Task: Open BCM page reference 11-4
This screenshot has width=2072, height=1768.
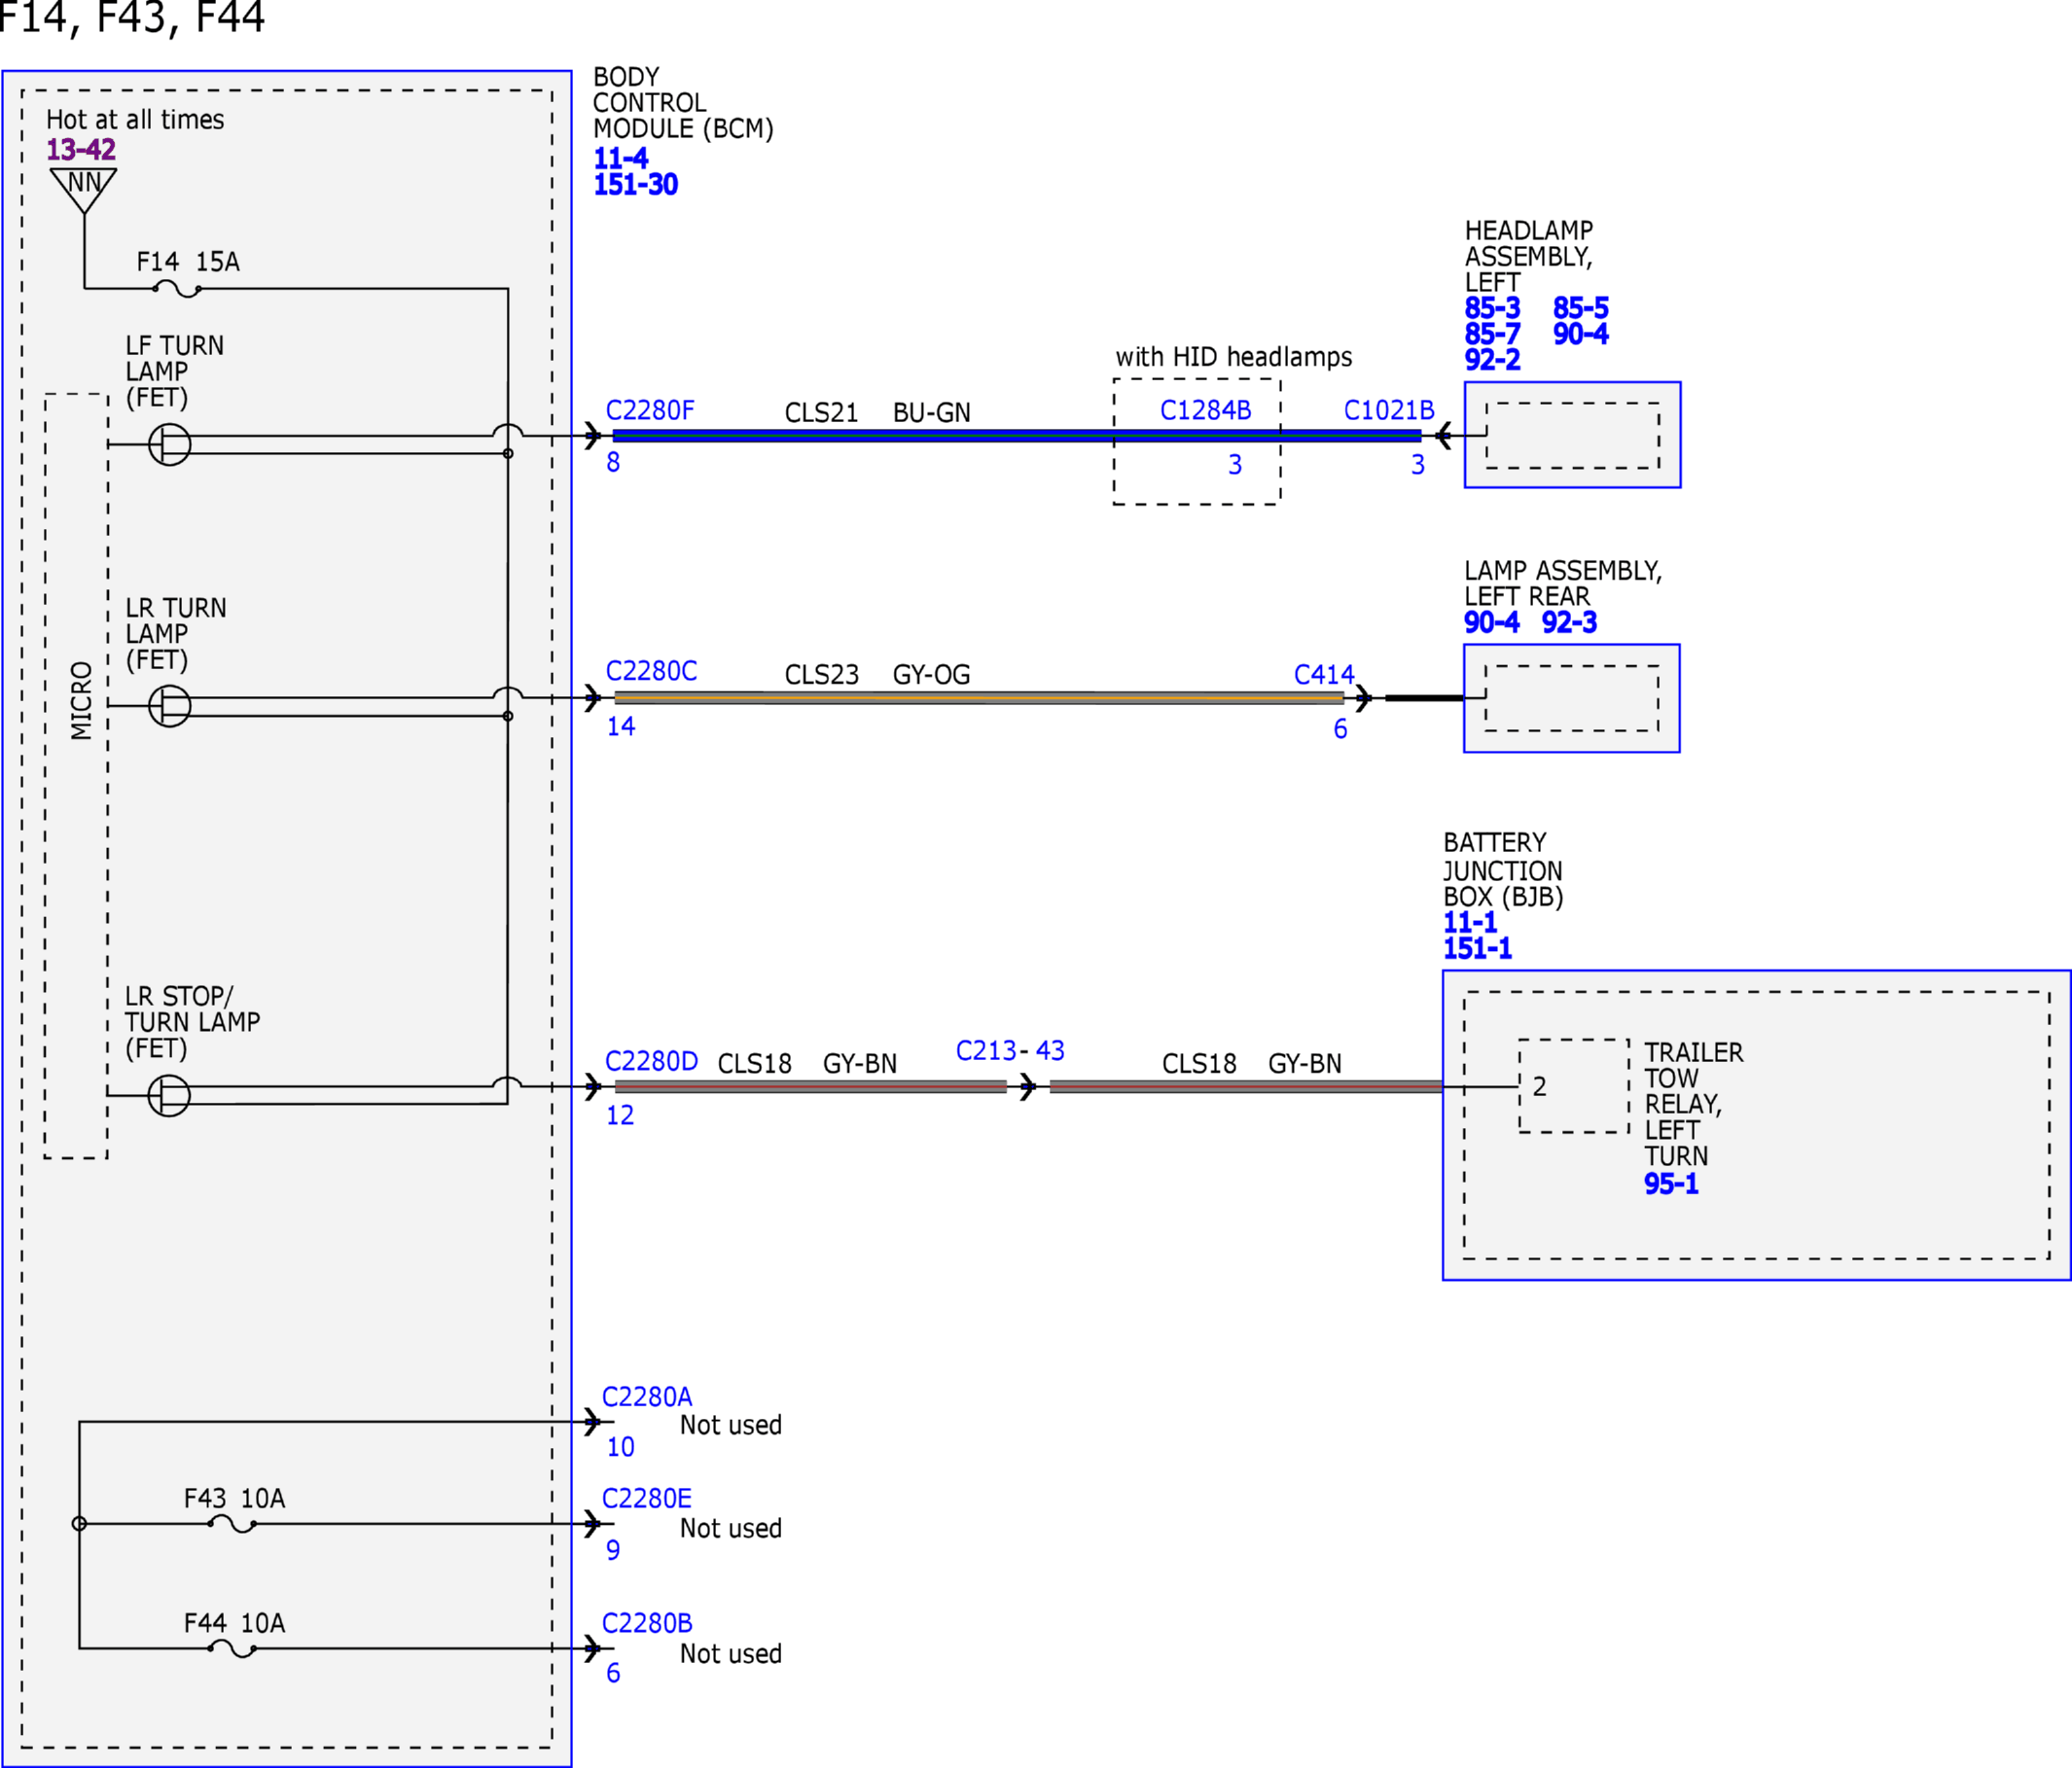Action: click(621, 158)
